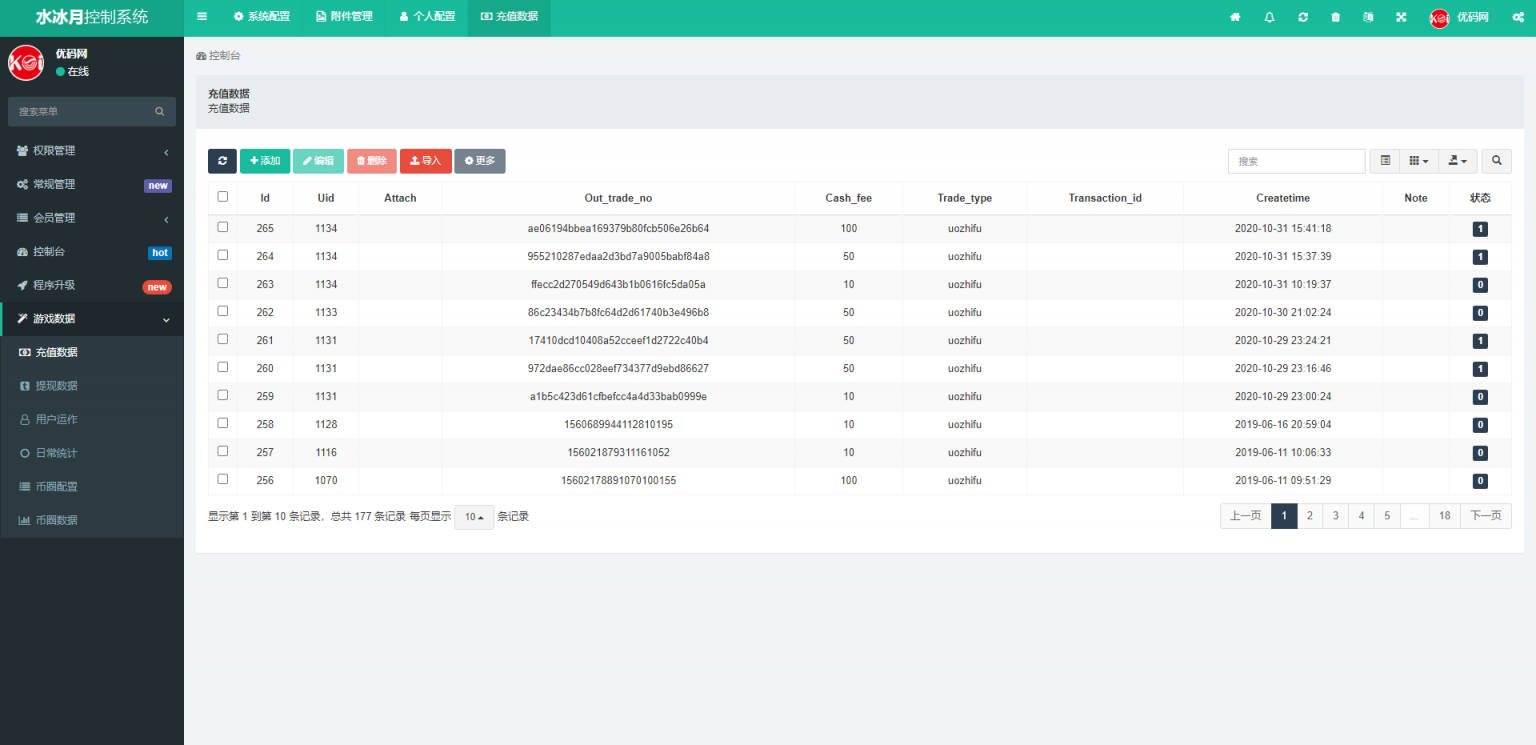Viewport: 1536px width, 745px height.
Task: Check the row with Id 262
Action: coord(223,311)
